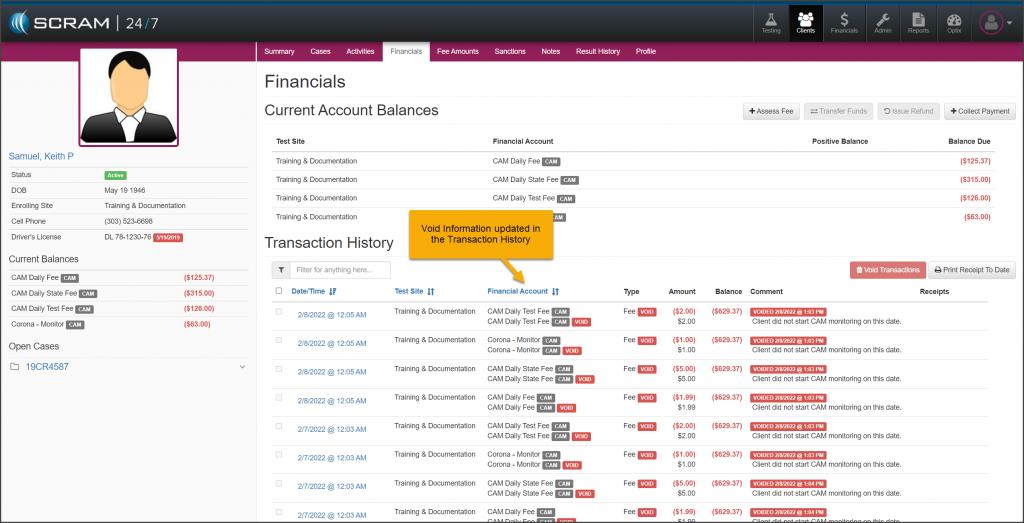This screenshot has height=523, width=1024.
Task: Toggle the select-all transactions checkbox
Action: (x=279, y=291)
